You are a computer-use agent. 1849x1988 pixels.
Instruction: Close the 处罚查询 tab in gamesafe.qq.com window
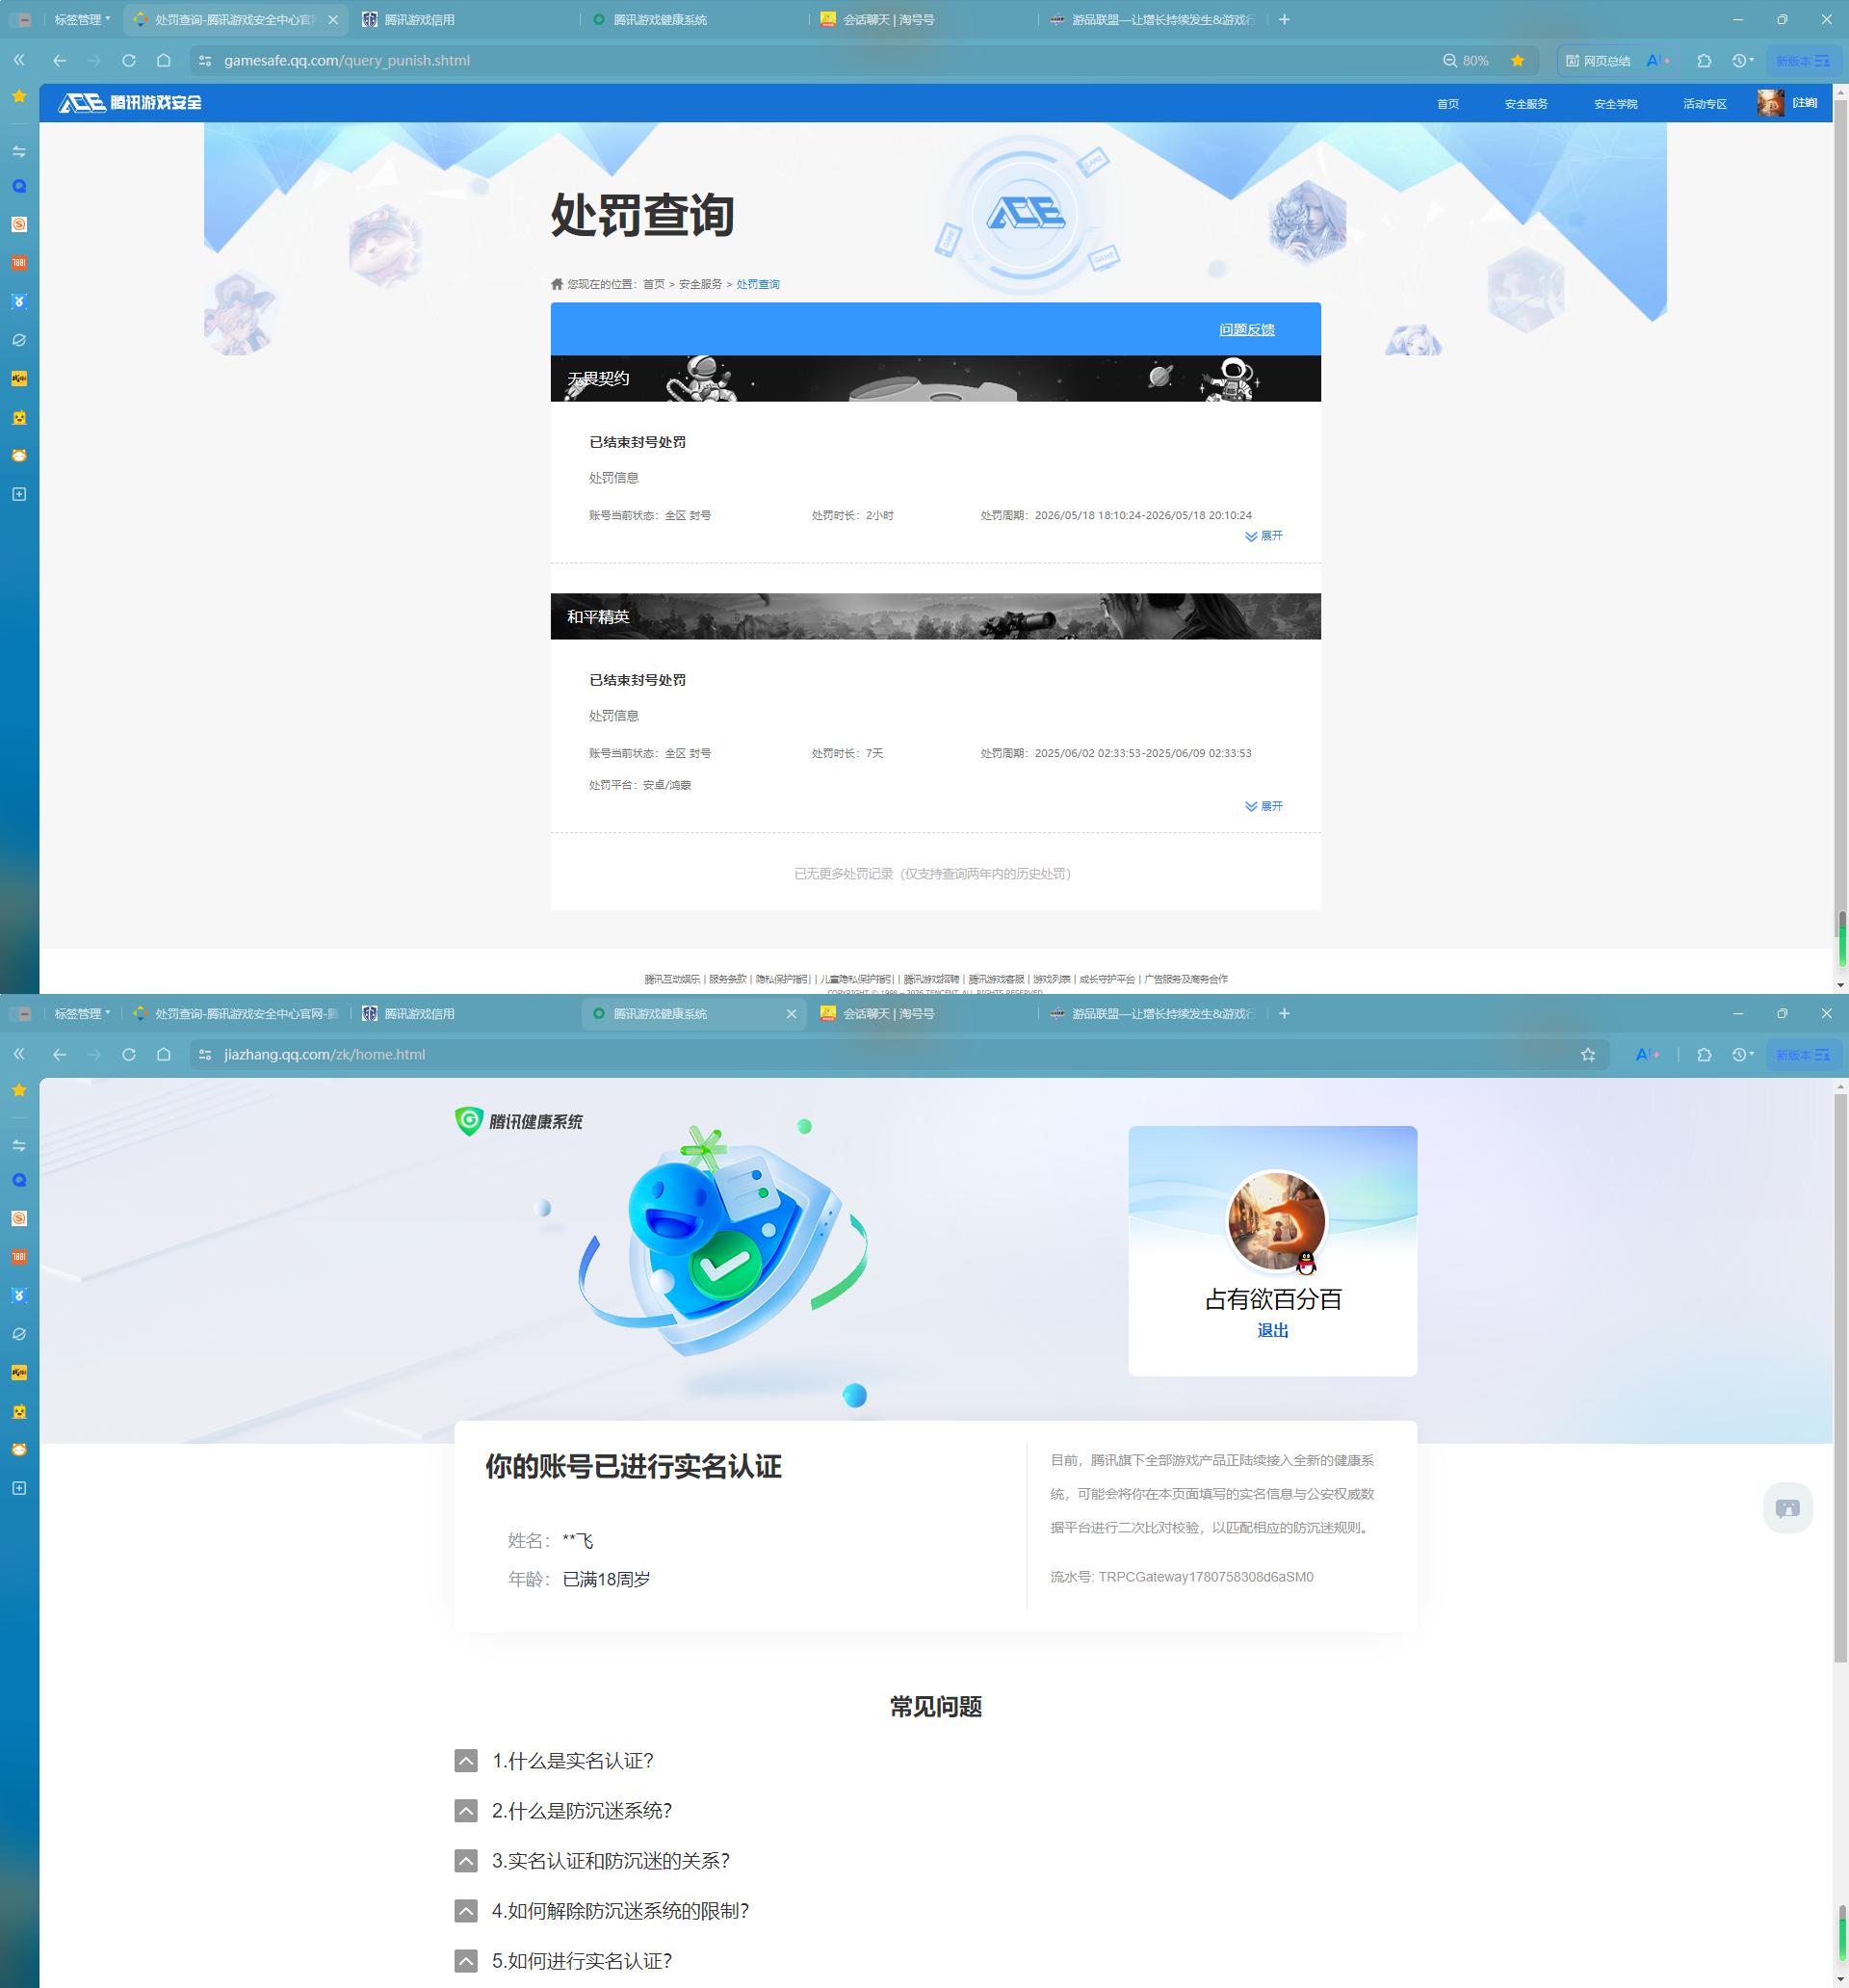[333, 20]
